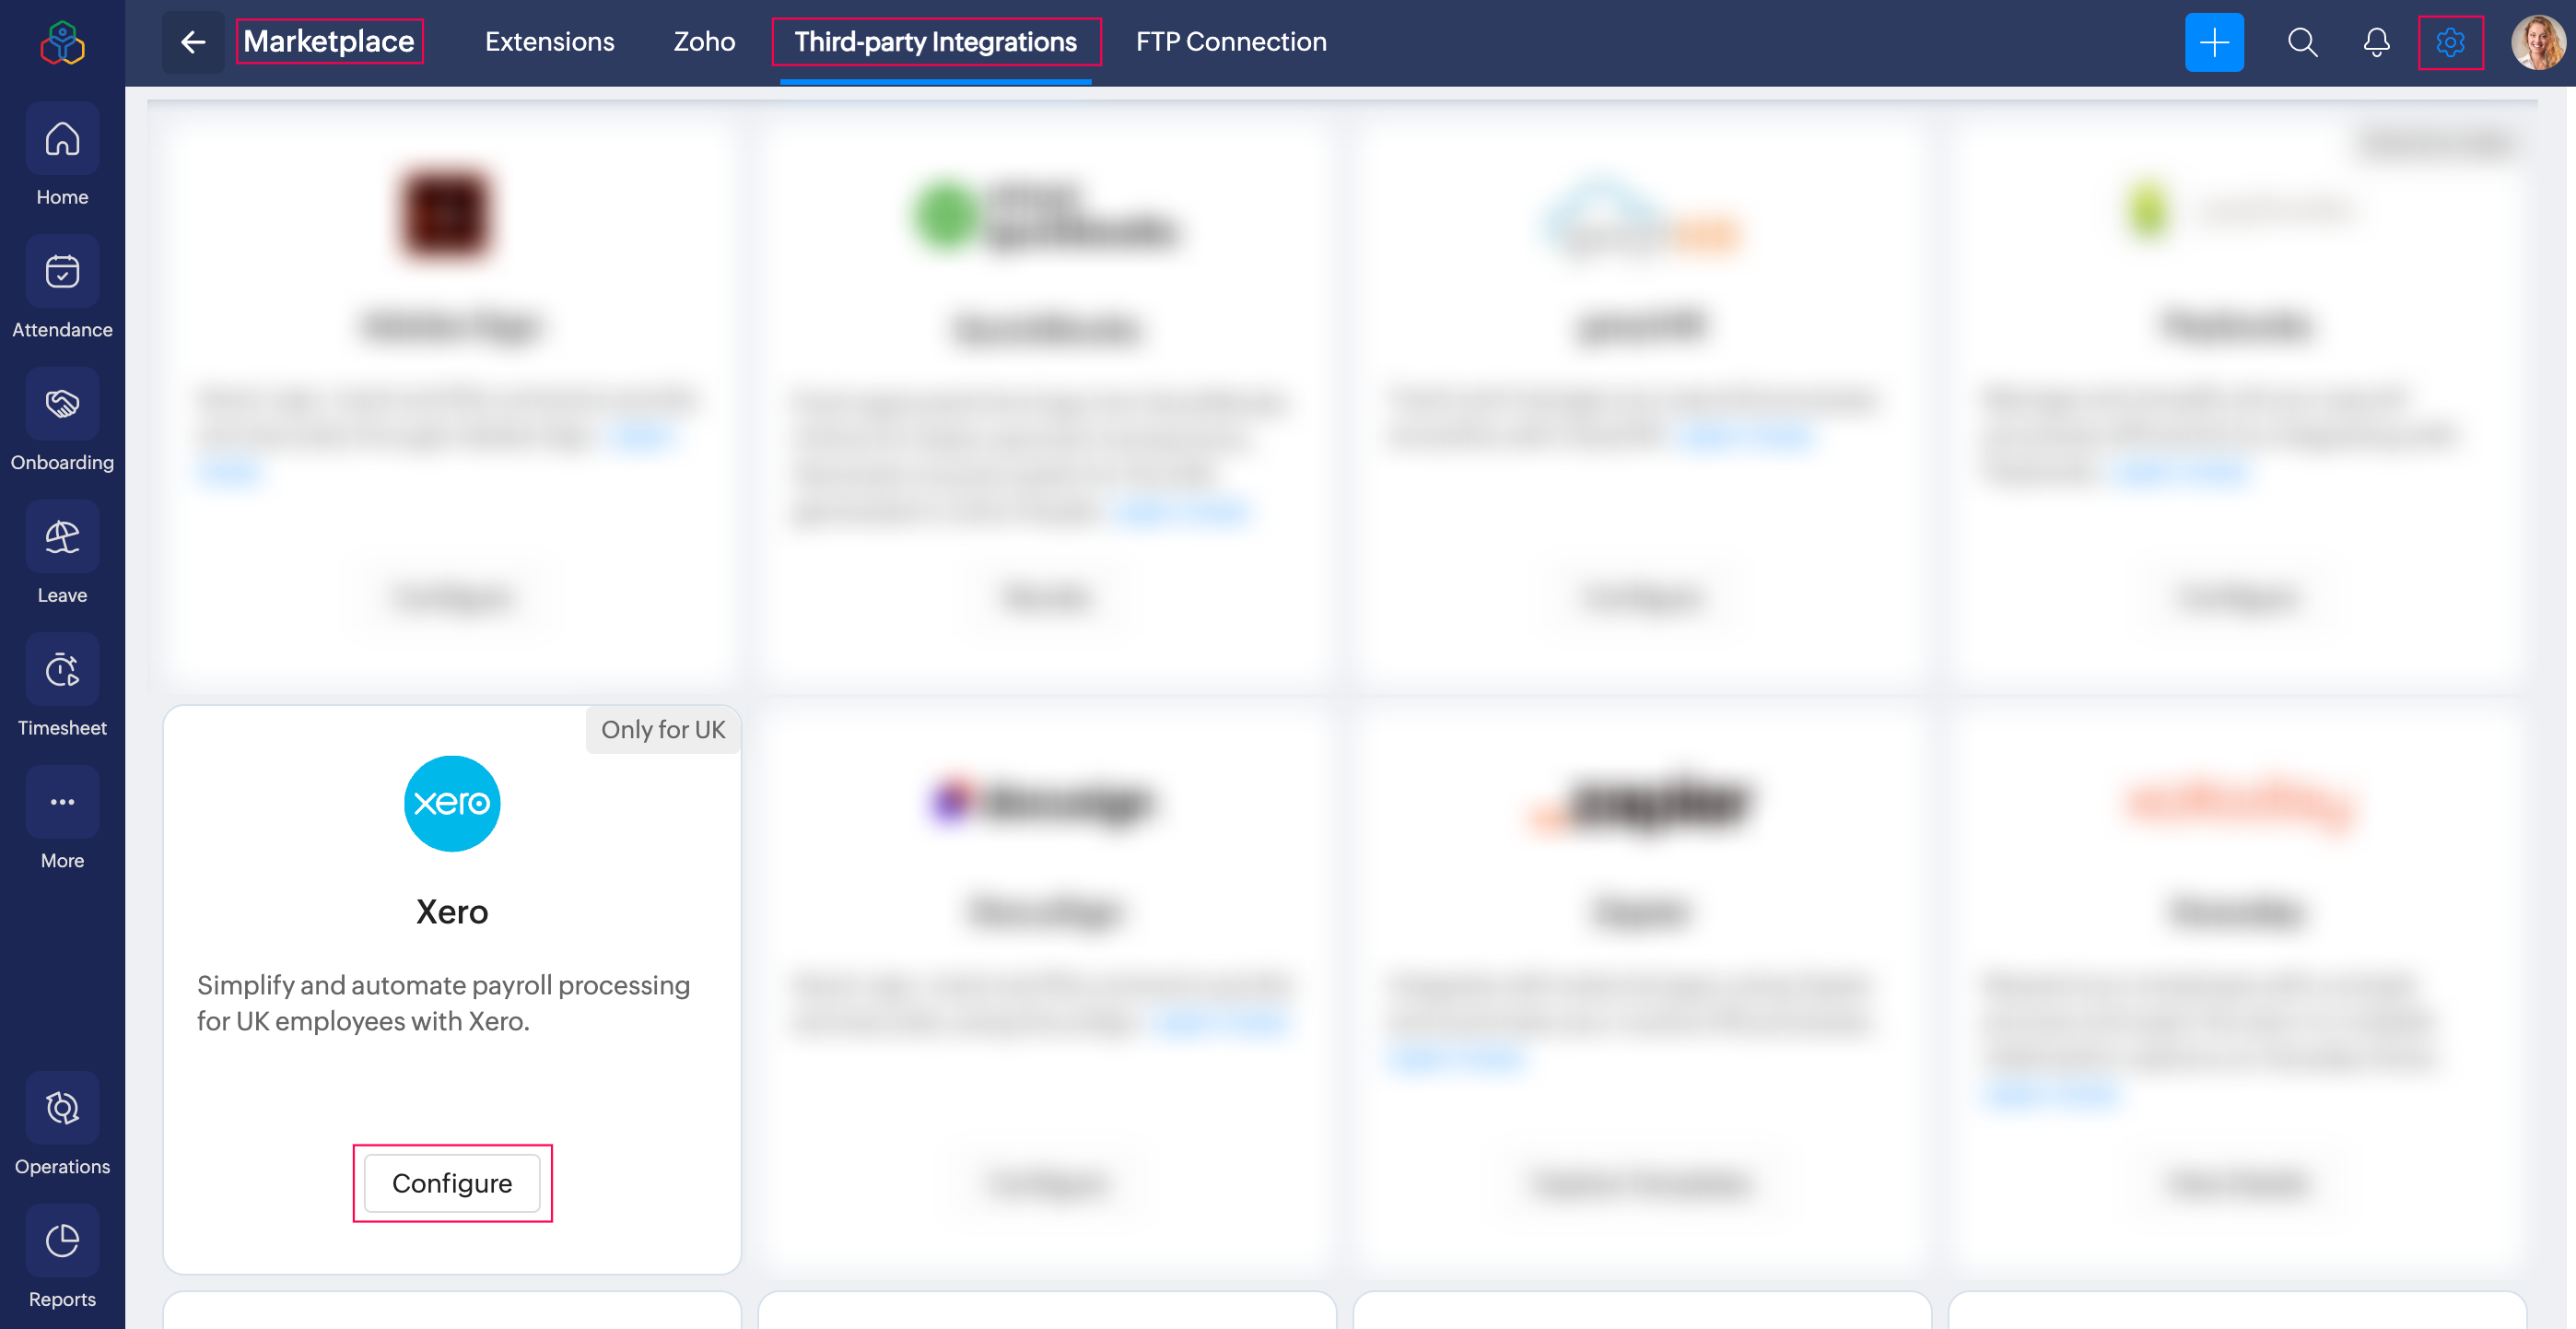Switch to FTP Connection tab
Screen dimensions: 2576x1329
(x=1230, y=42)
